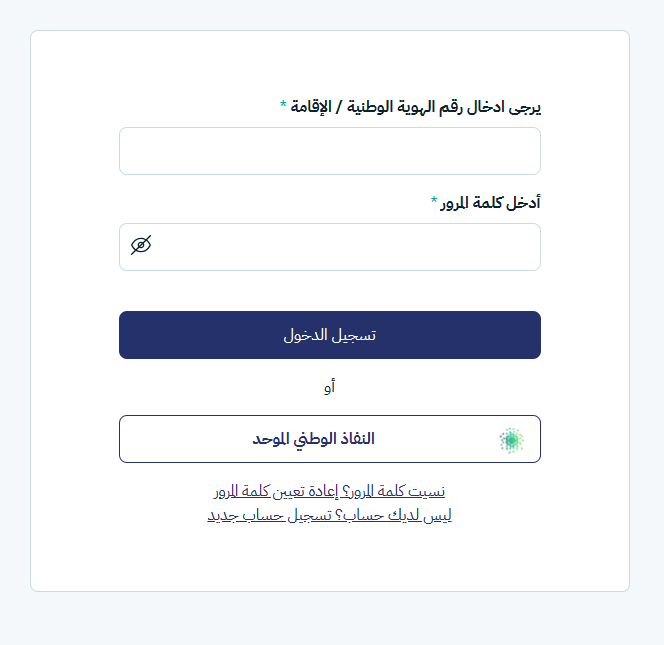Click the ليس لديك حساب؟ link text

(x=399, y=516)
